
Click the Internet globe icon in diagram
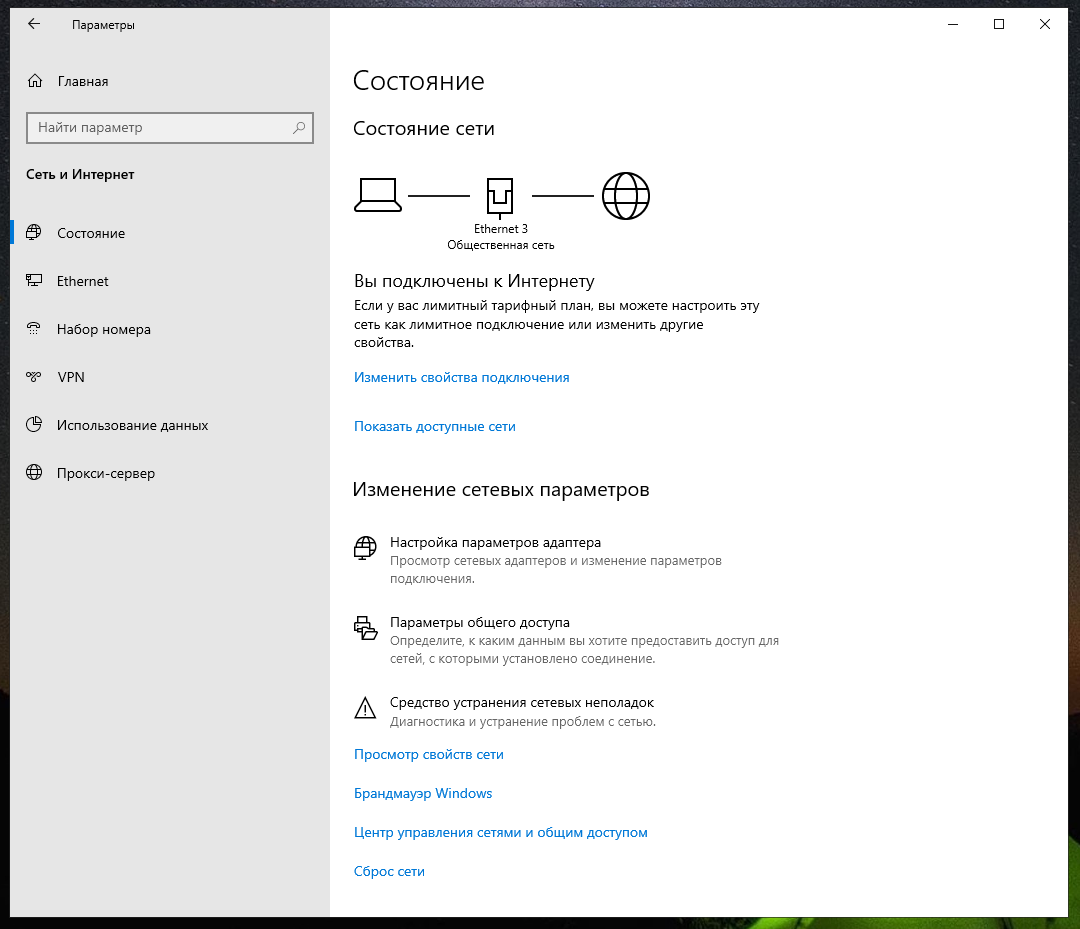pos(625,196)
